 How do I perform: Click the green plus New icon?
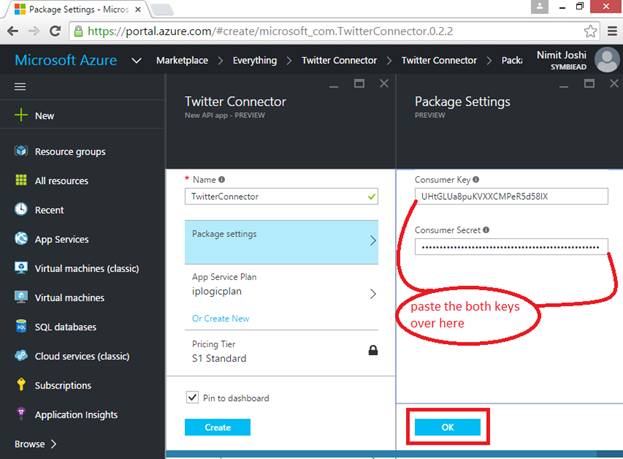(21, 115)
